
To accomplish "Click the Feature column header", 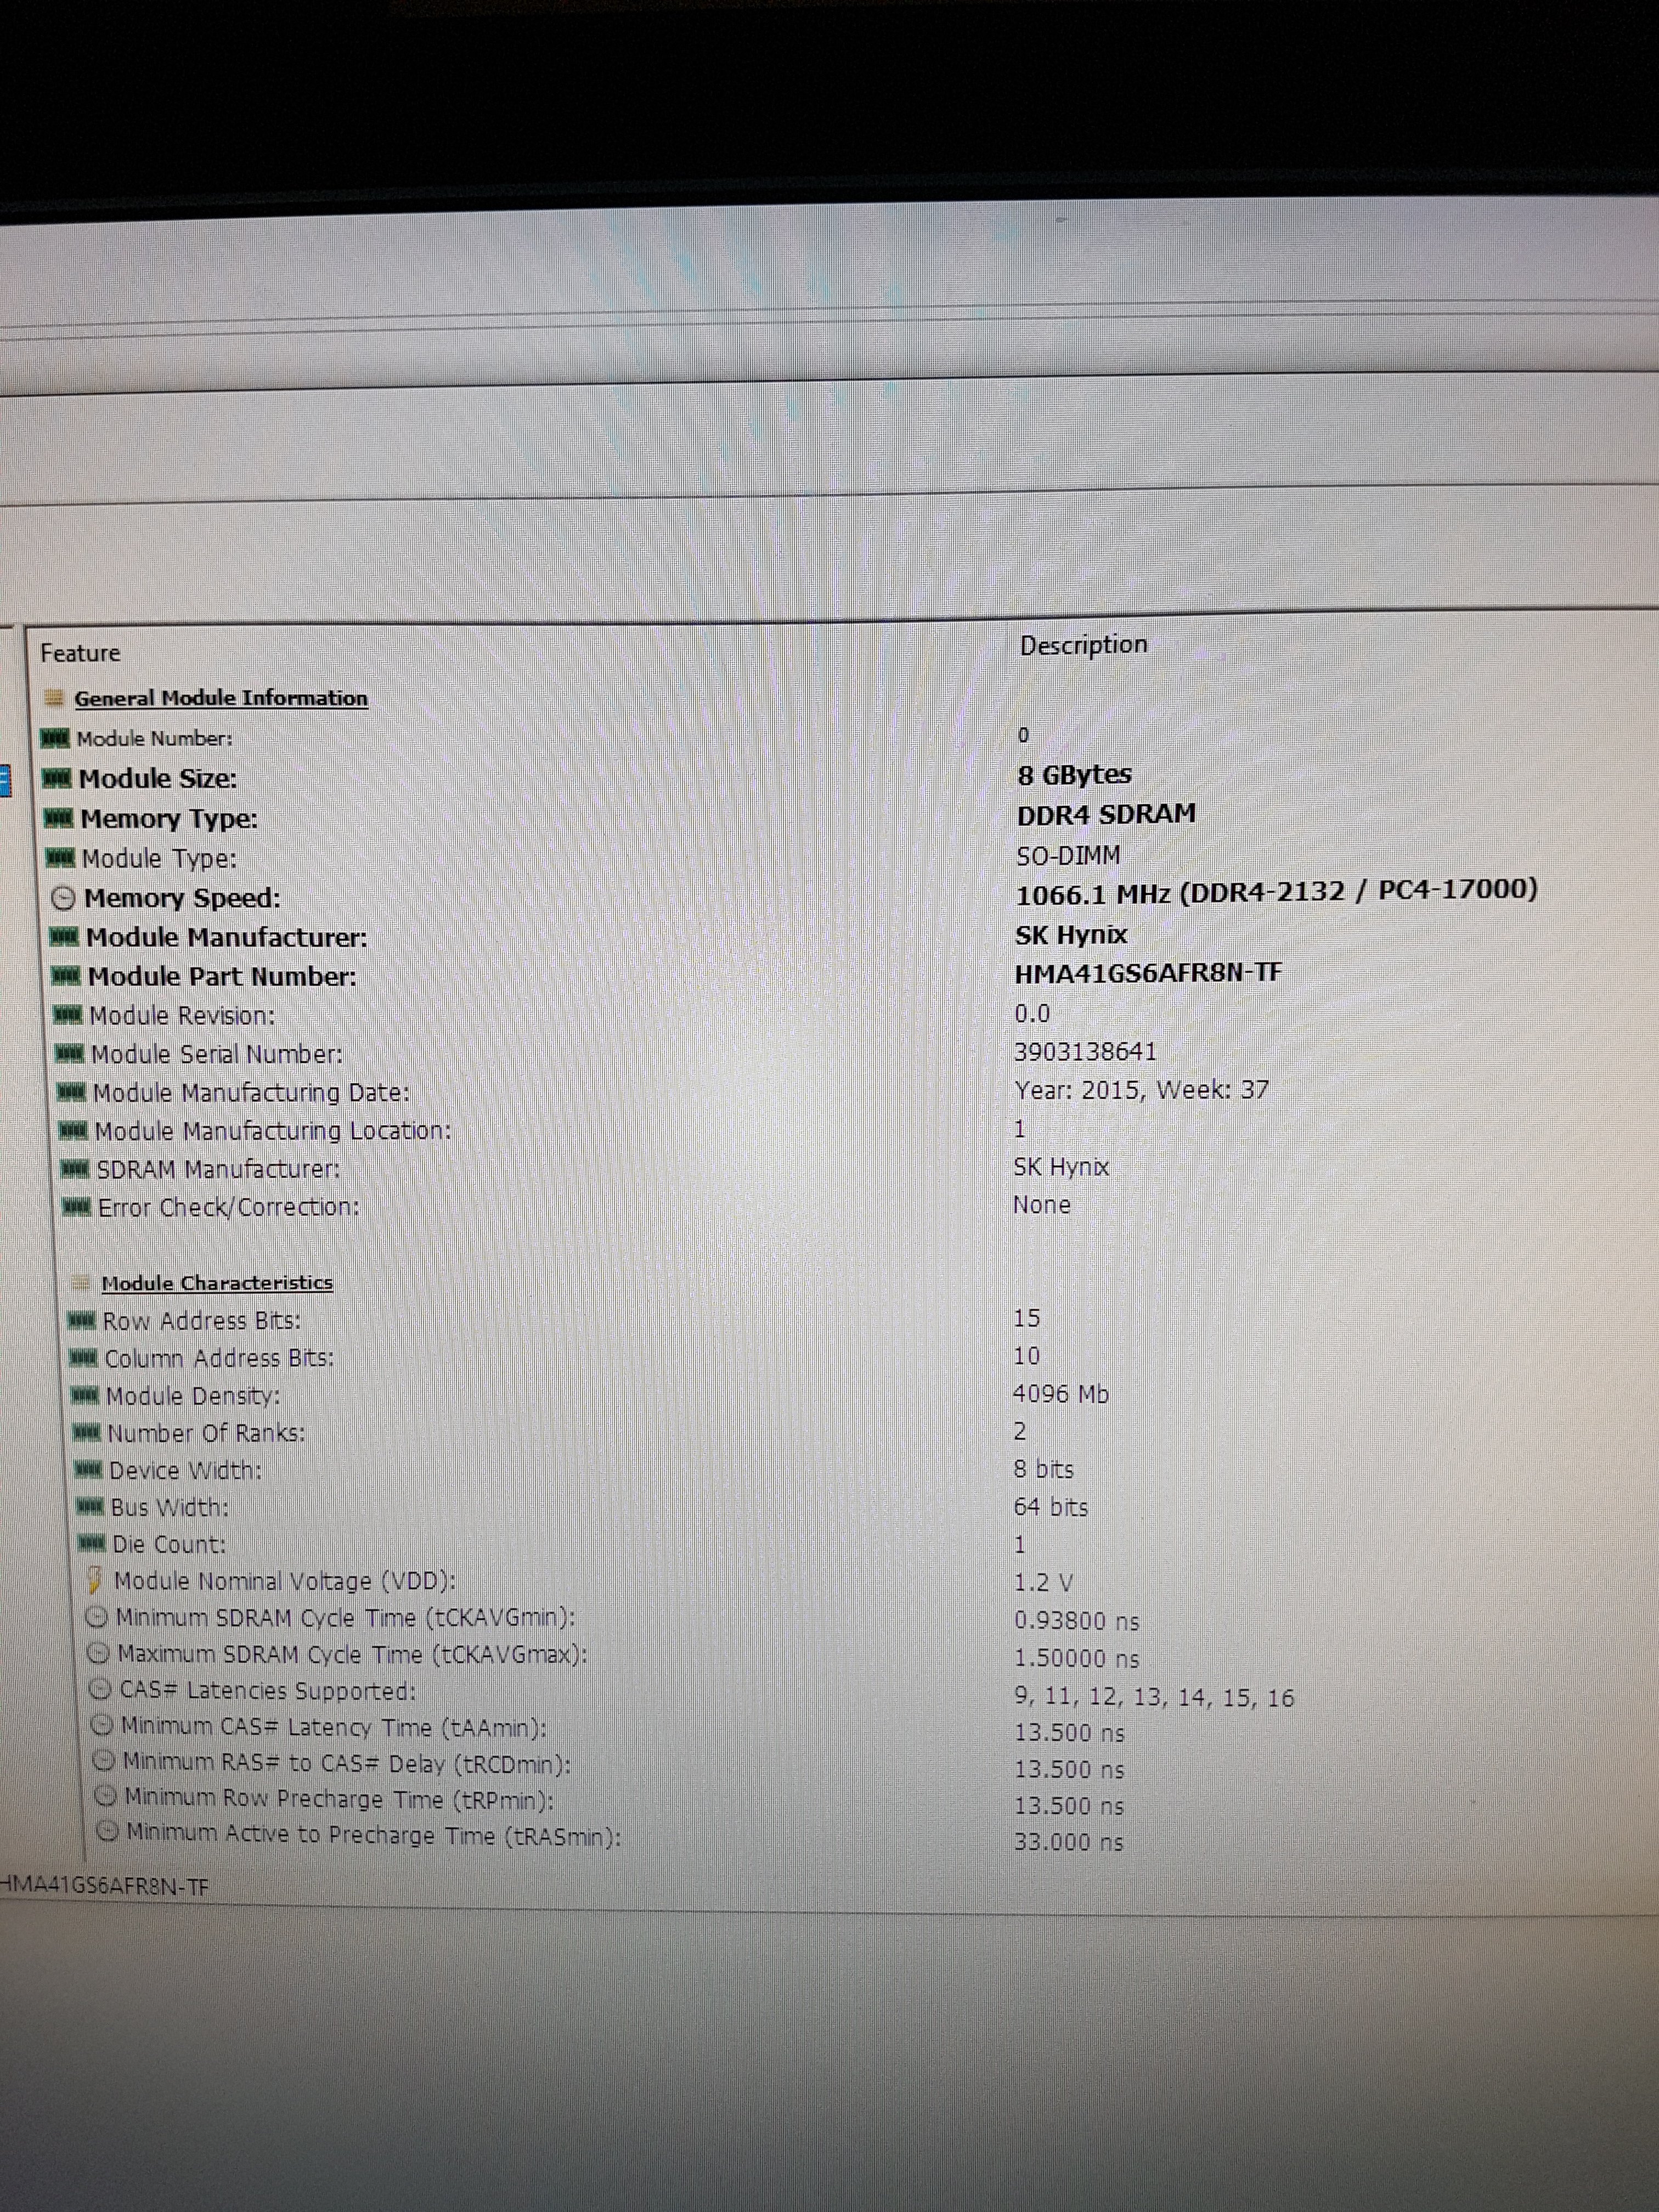I will pos(80,653).
